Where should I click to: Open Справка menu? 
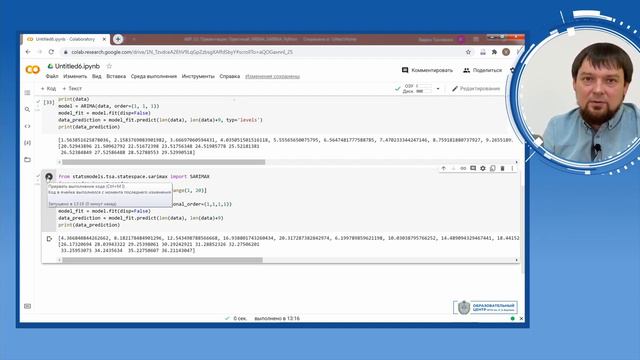click(229, 76)
